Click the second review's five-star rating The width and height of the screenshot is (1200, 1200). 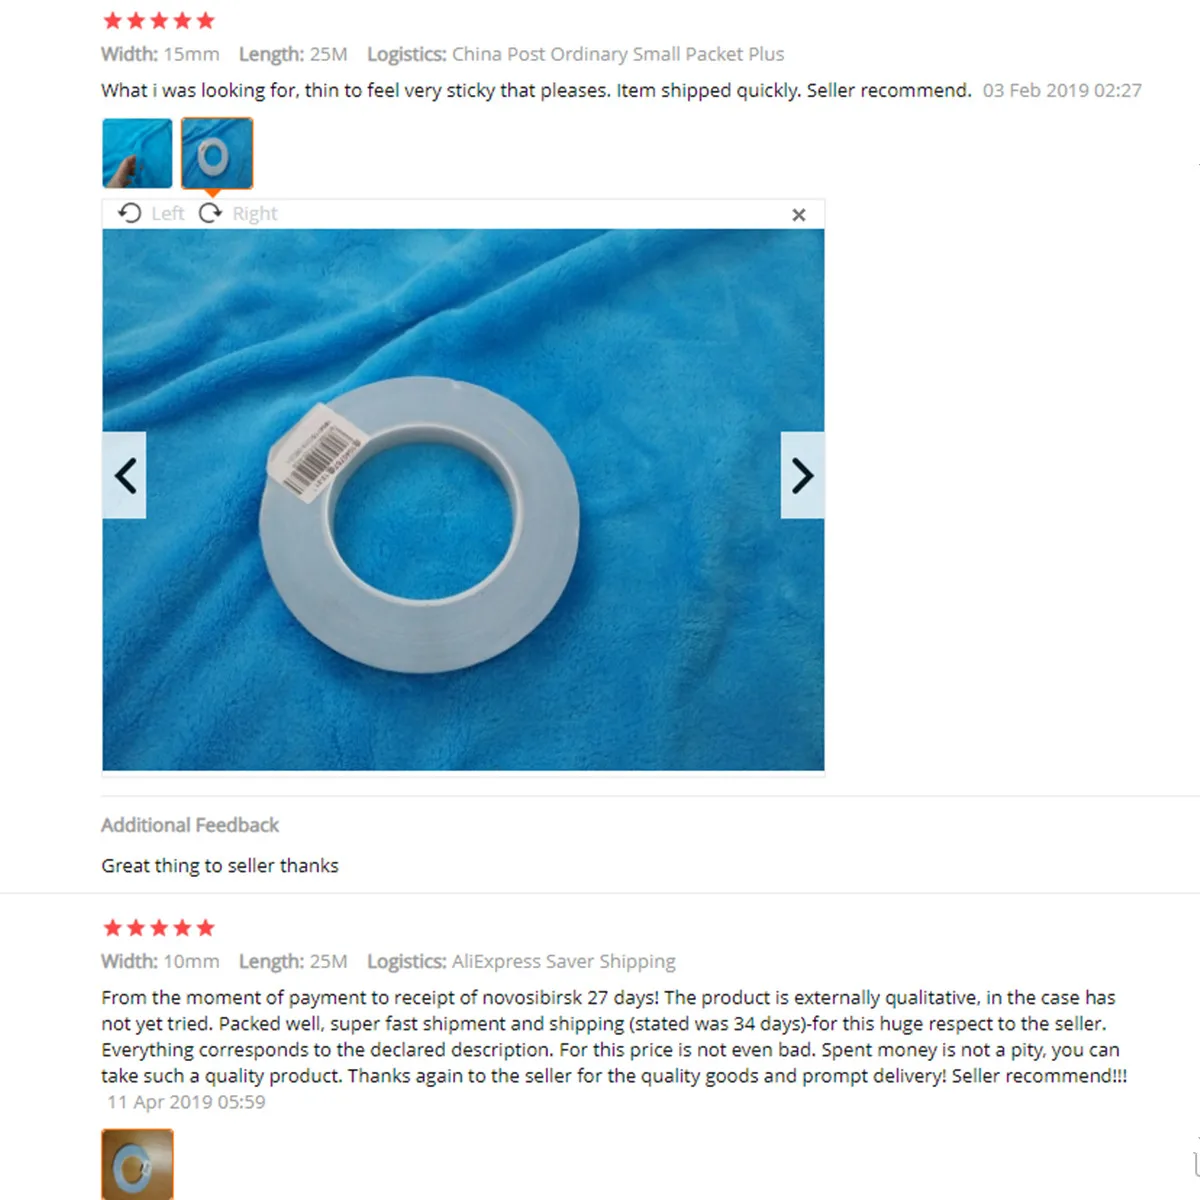[x=159, y=927]
